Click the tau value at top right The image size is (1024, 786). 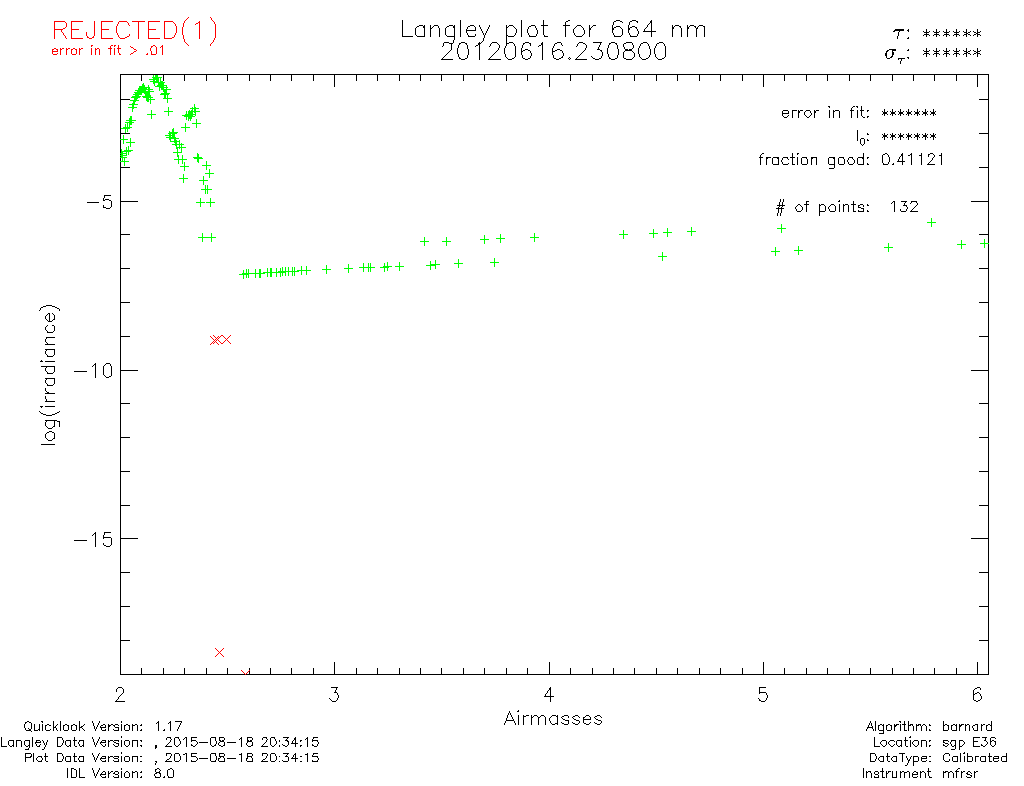(951, 34)
